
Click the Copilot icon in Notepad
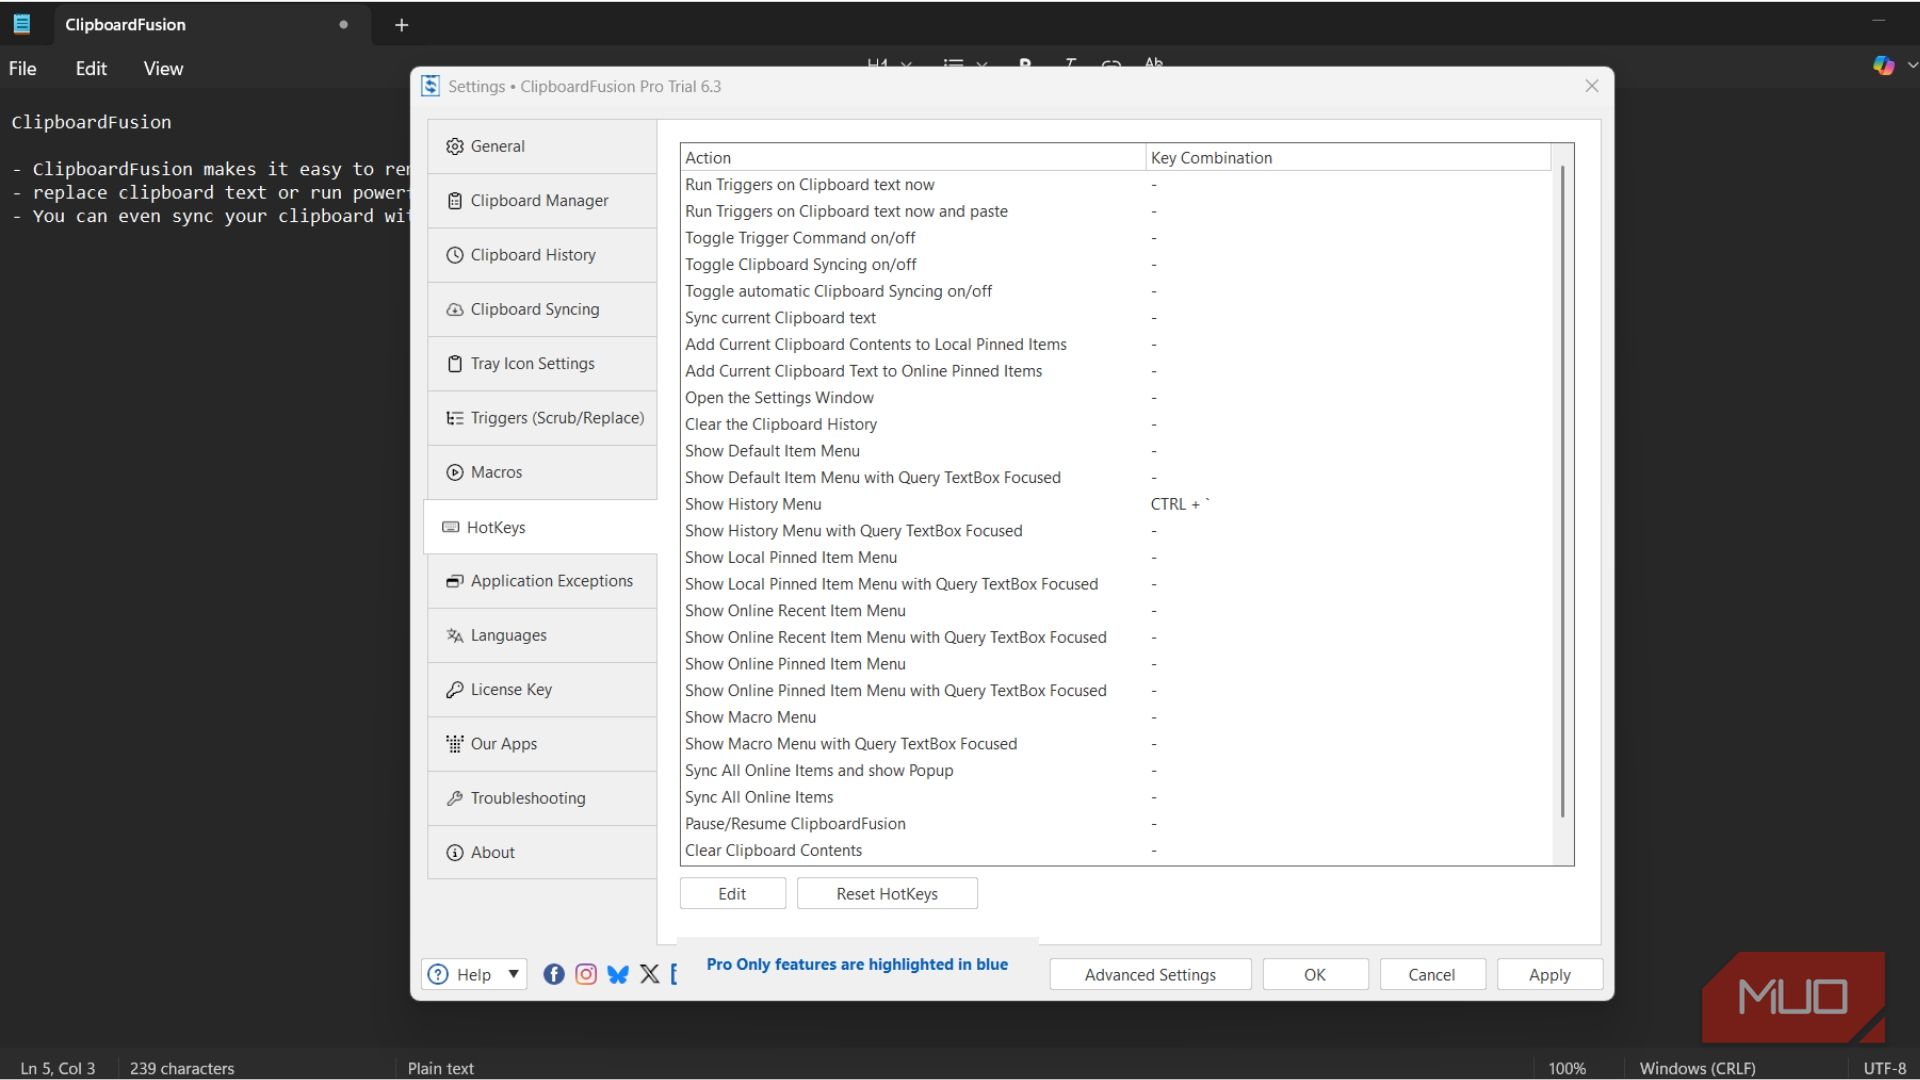pyautogui.click(x=1884, y=66)
